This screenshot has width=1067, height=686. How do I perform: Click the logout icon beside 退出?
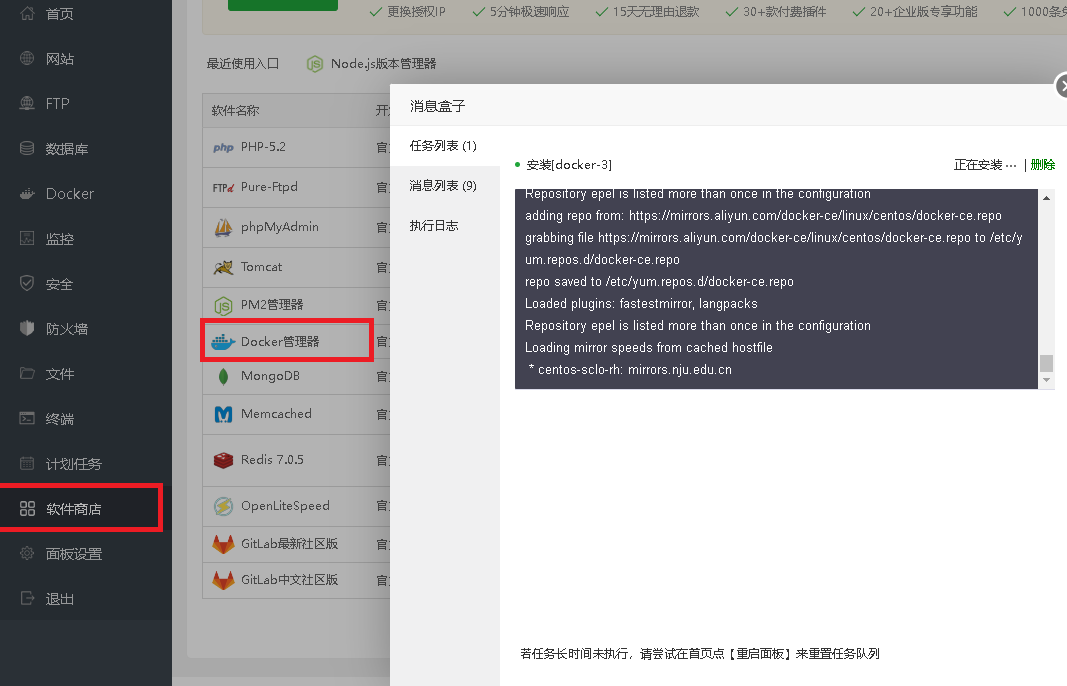tap(27, 598)
